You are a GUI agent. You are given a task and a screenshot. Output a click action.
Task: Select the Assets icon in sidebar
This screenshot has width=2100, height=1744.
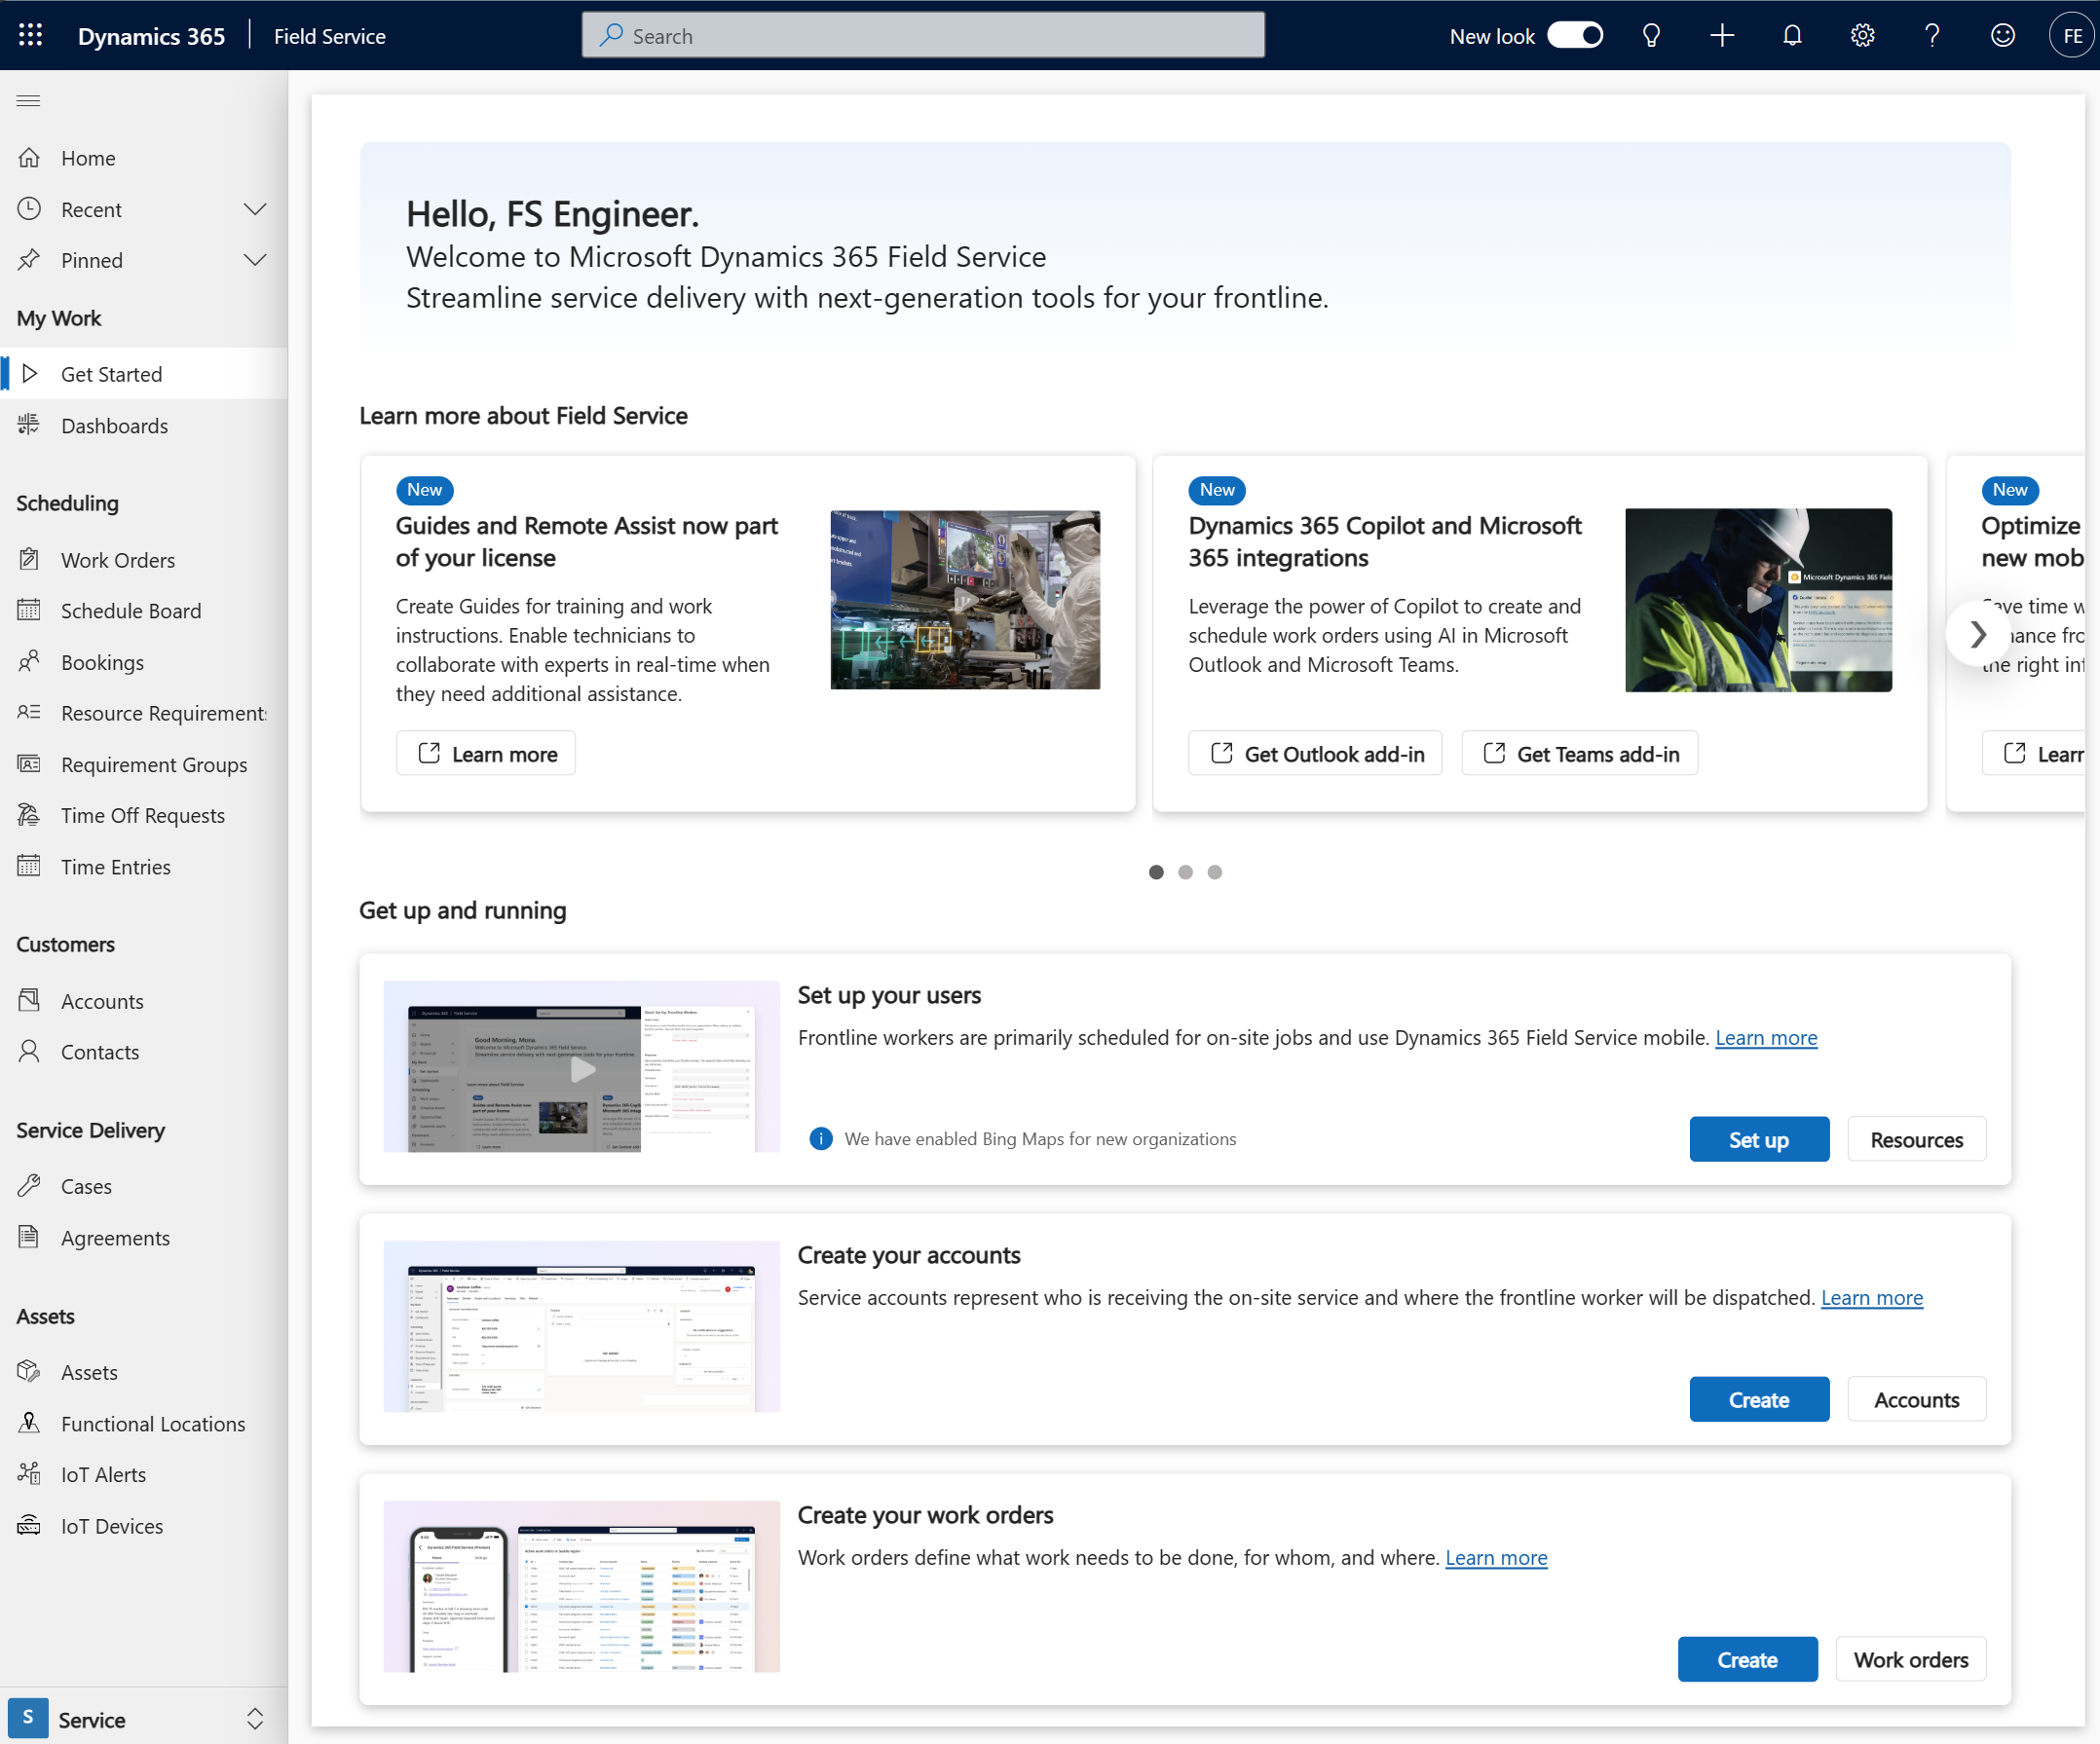31,1371
